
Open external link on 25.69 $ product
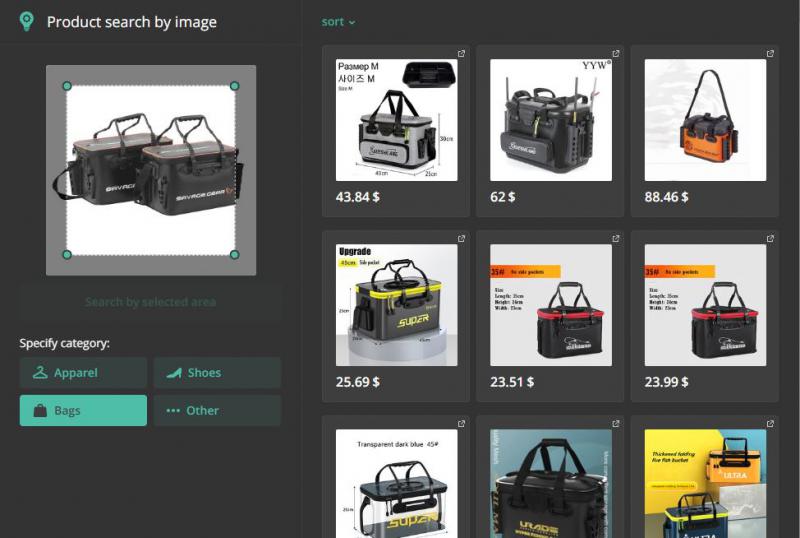[x=461, y=239]
